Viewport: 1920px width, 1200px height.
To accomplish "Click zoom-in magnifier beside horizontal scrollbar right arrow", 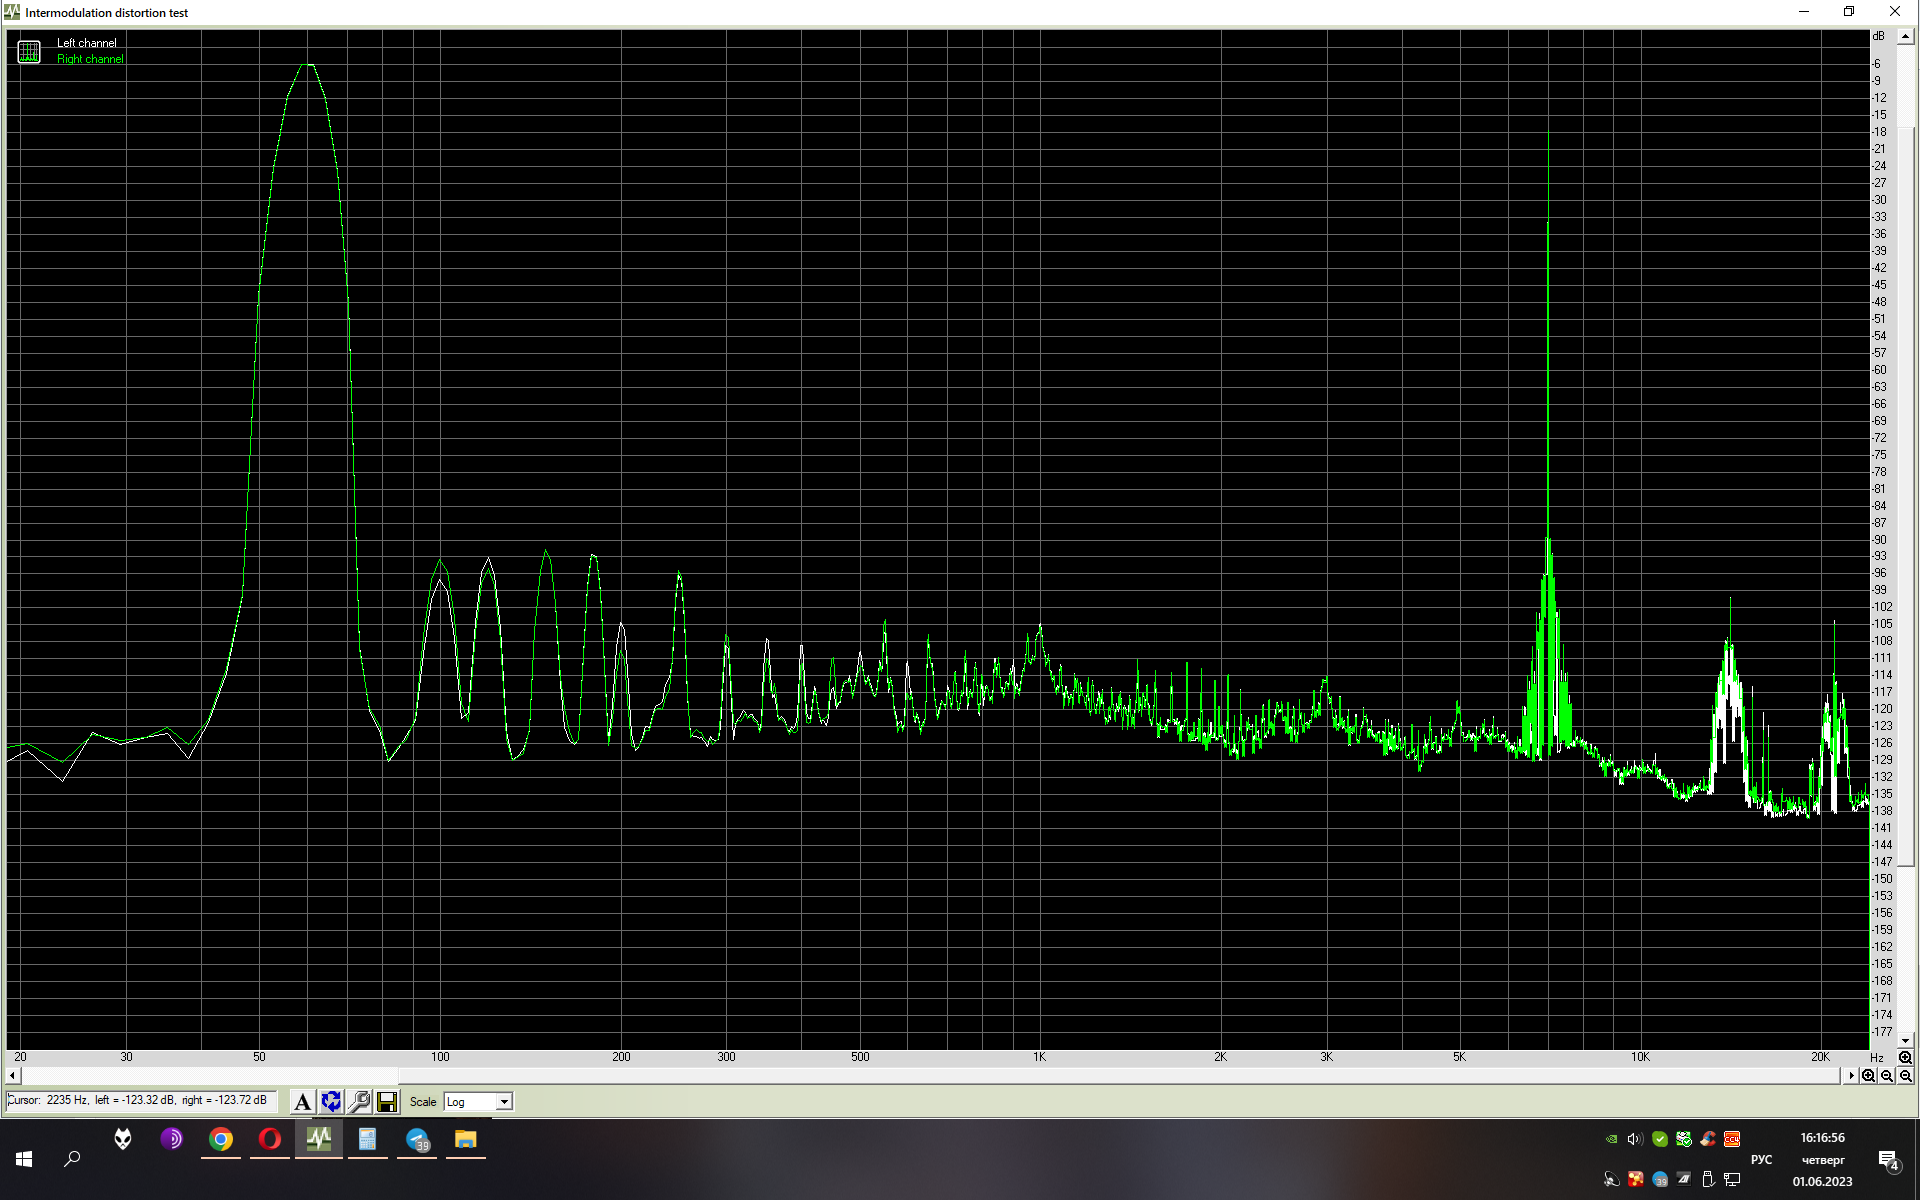I will (x=1868, y=1076).
